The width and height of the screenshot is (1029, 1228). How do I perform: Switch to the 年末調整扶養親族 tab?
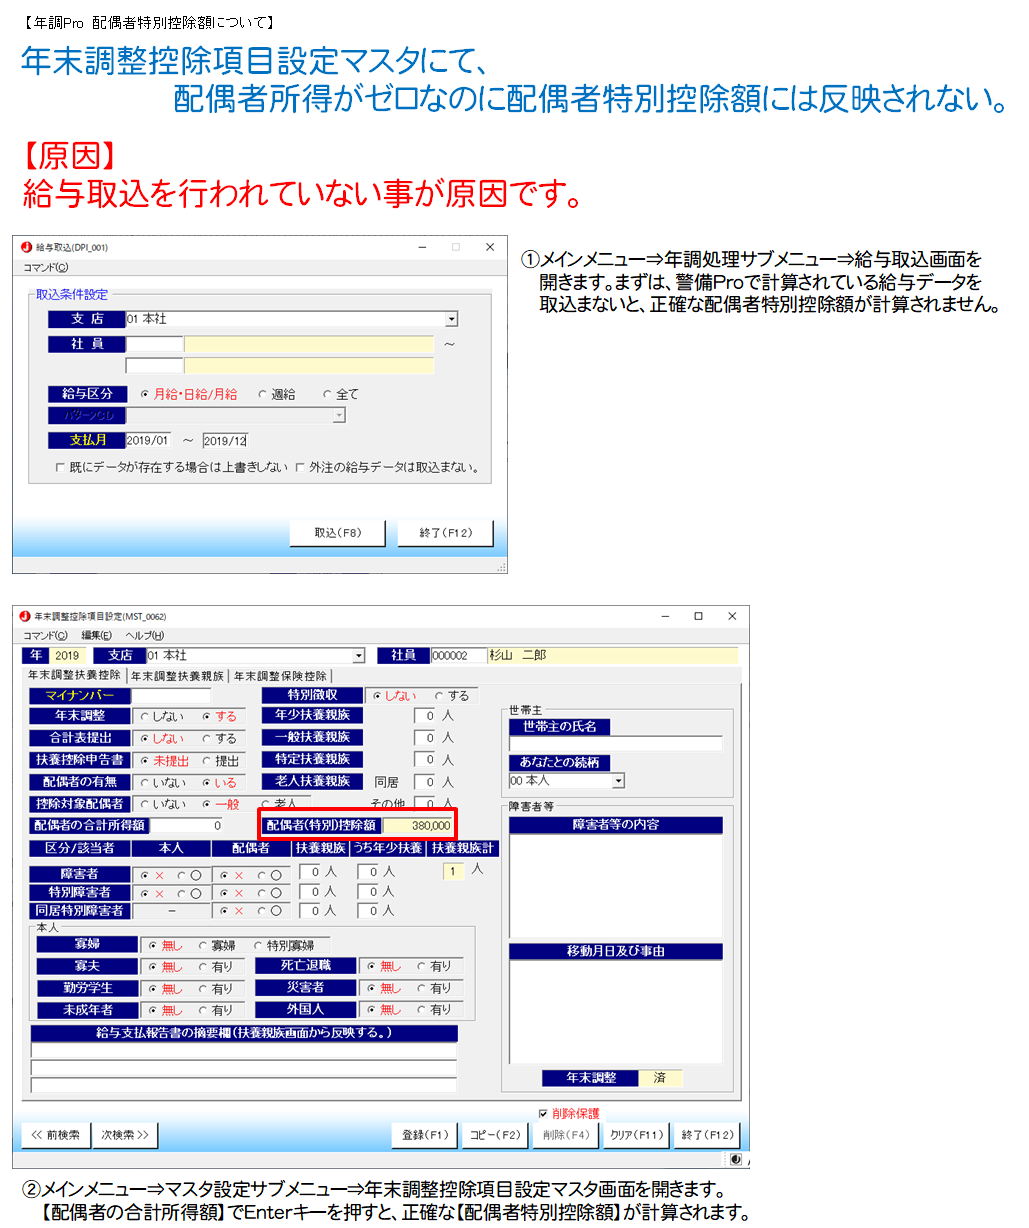[177, 676]
